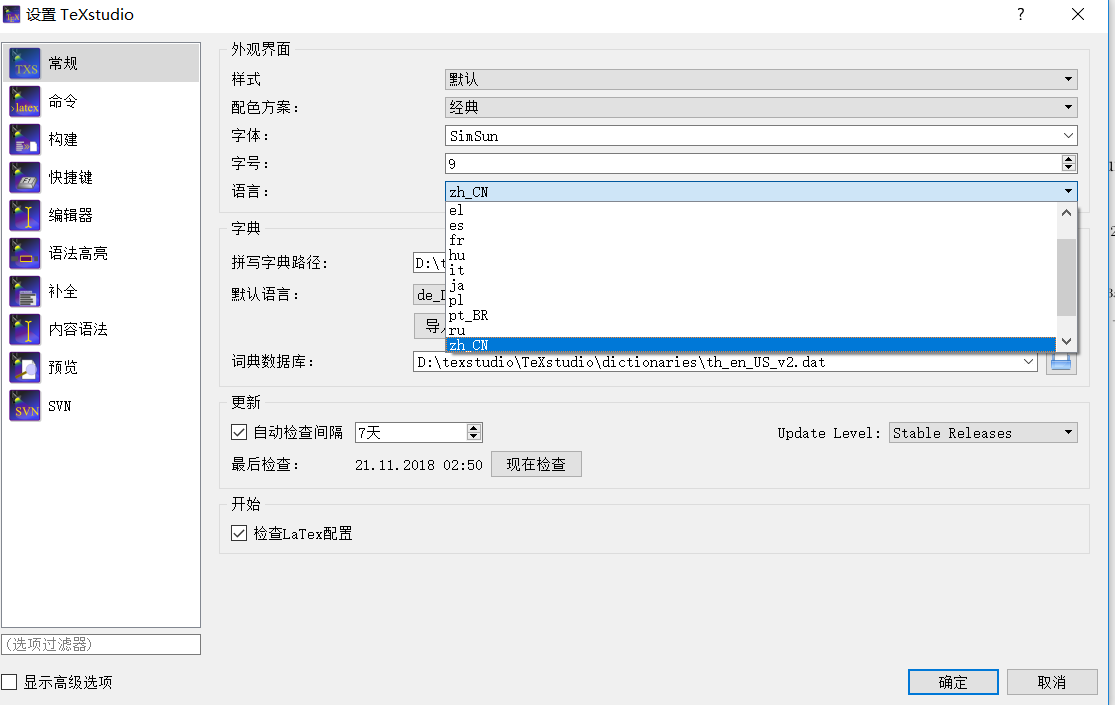Open the 构建 (Build) settings icon
The height and width of the screenshot is (705, 1115).
[x=25, y=139]
